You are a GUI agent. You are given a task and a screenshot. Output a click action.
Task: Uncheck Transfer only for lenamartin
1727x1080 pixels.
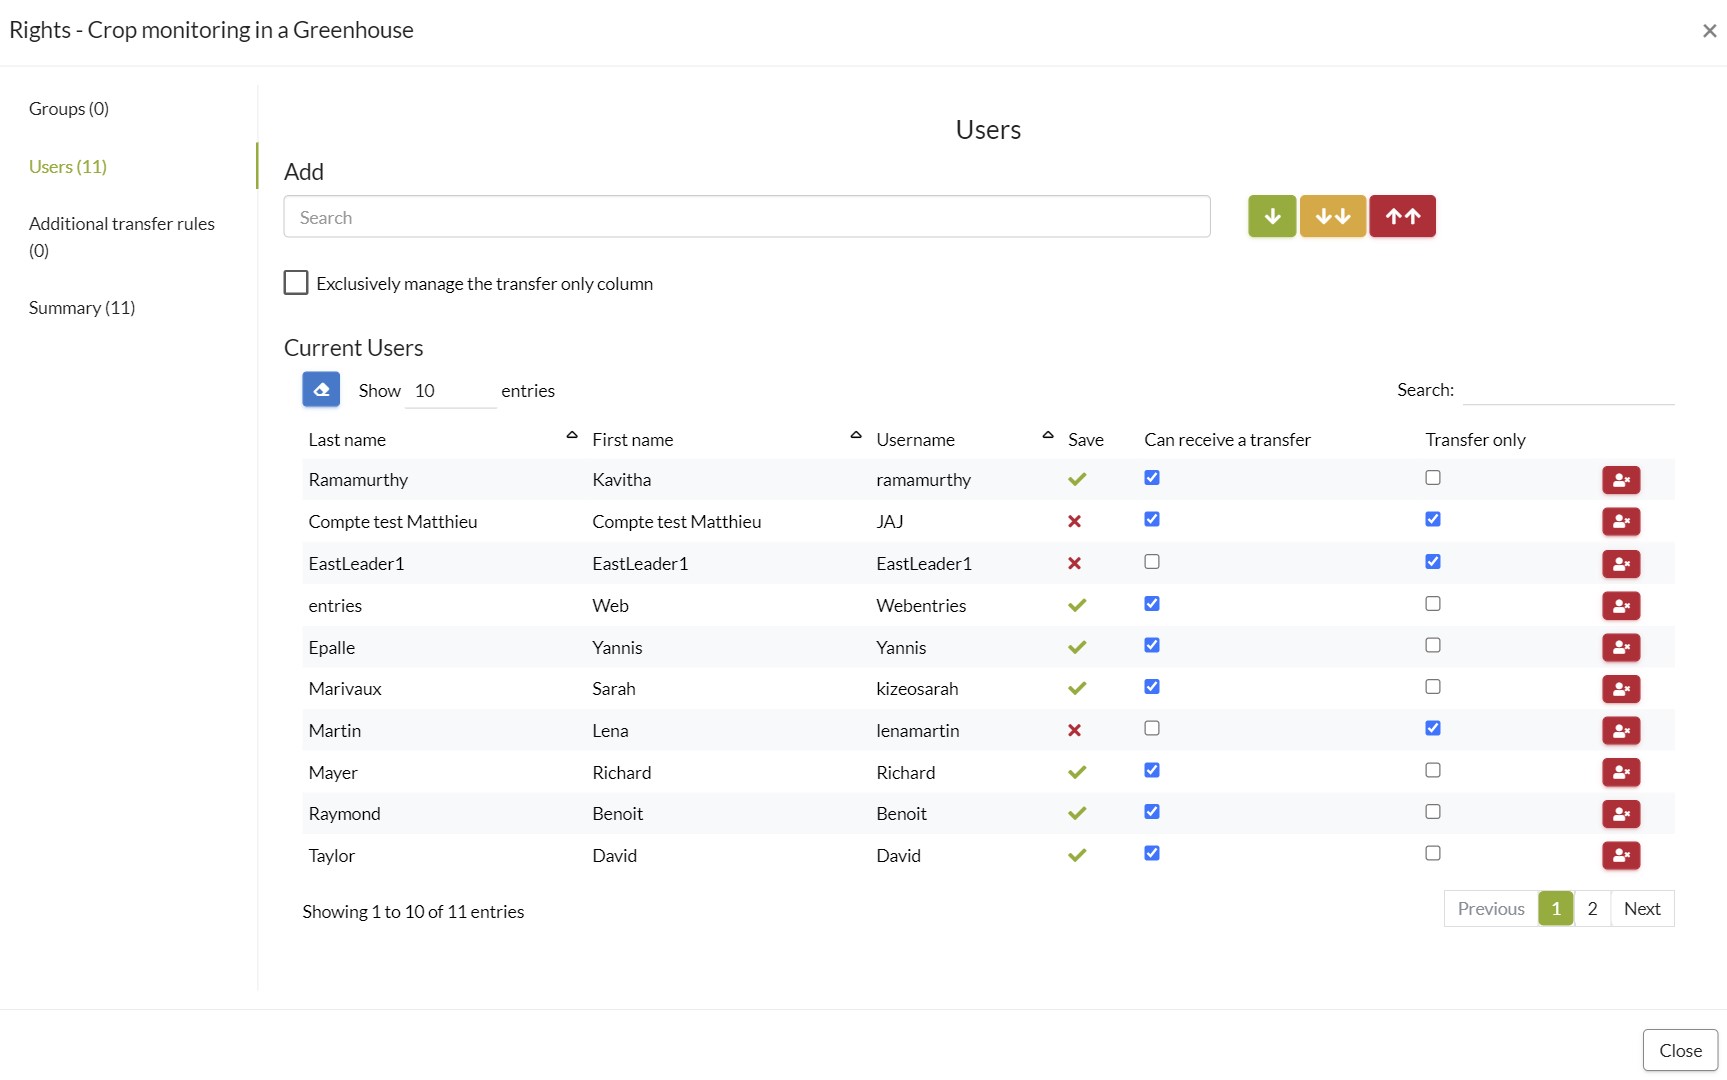1433,728
